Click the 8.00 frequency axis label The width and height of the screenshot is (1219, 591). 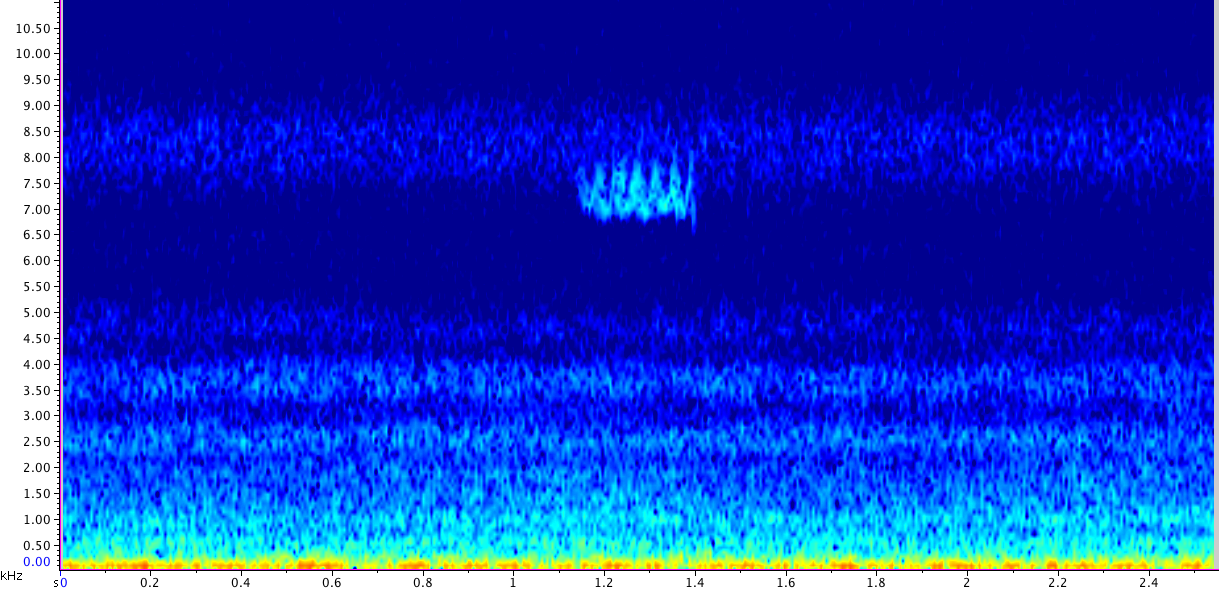tap(37, 158)
